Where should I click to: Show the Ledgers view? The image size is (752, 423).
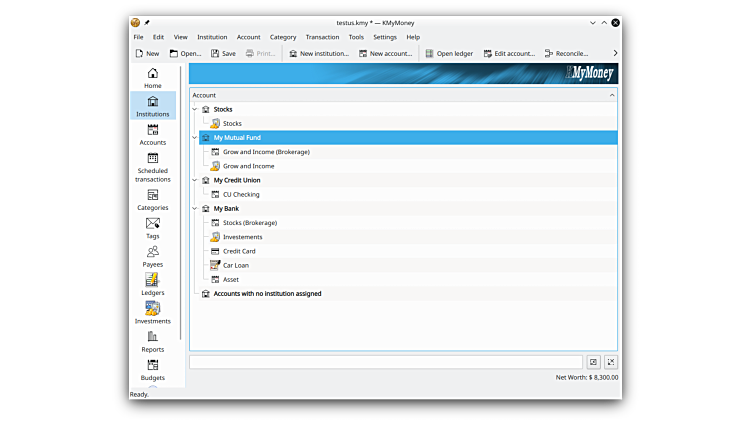152,284
